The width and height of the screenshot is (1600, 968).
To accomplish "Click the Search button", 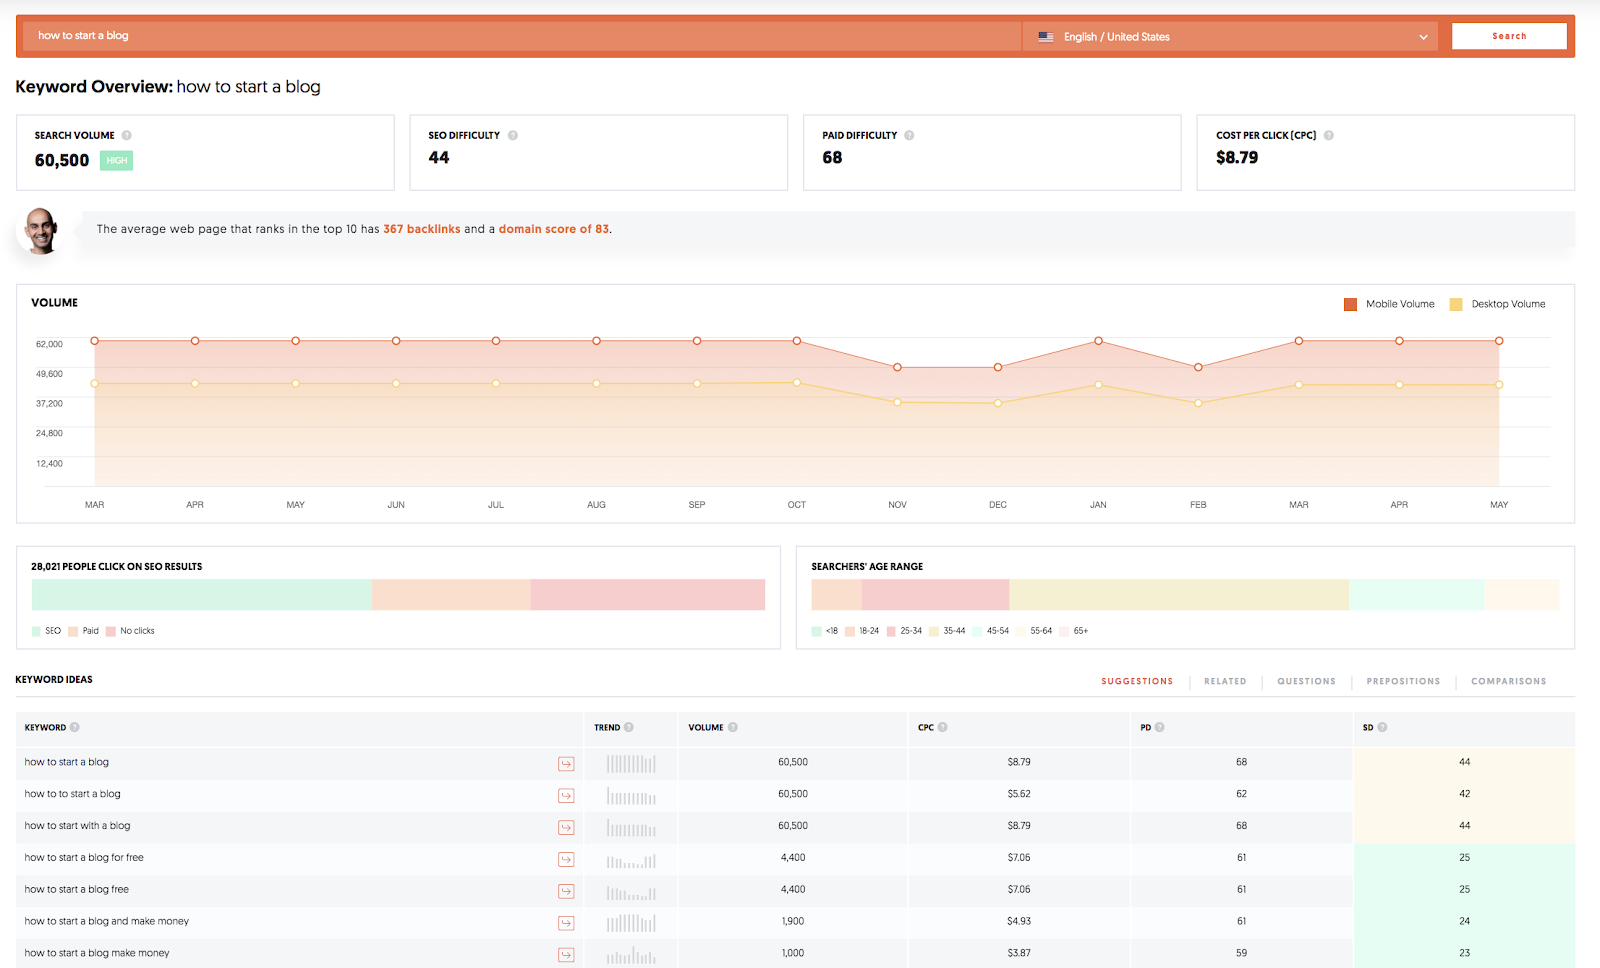I will (x=1509, y=36).
